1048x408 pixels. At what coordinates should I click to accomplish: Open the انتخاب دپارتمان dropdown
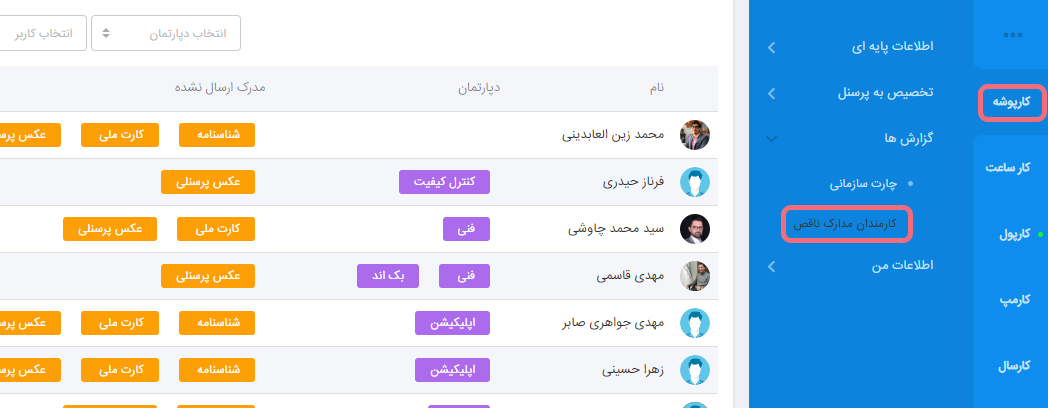pyautogui.click(x=166, y=33)
